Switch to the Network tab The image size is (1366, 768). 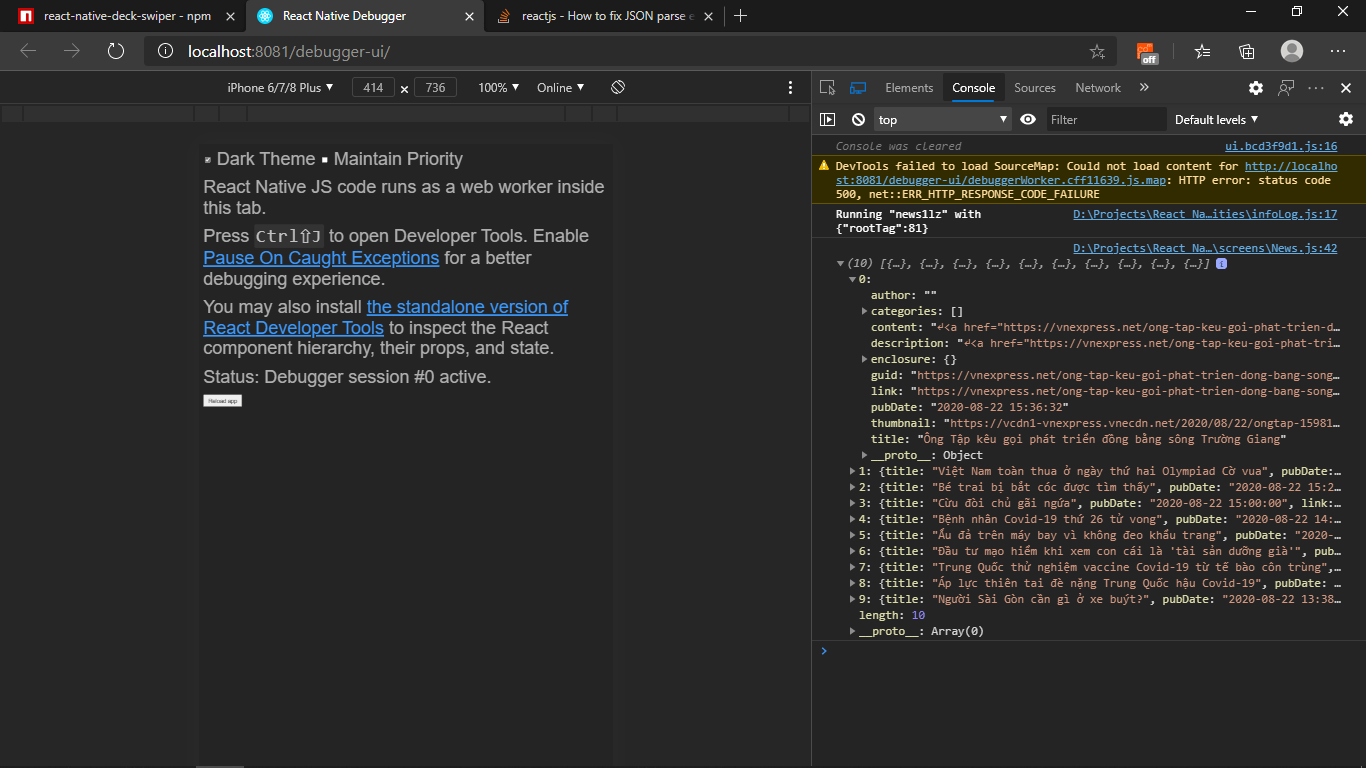pos(1098,88)
